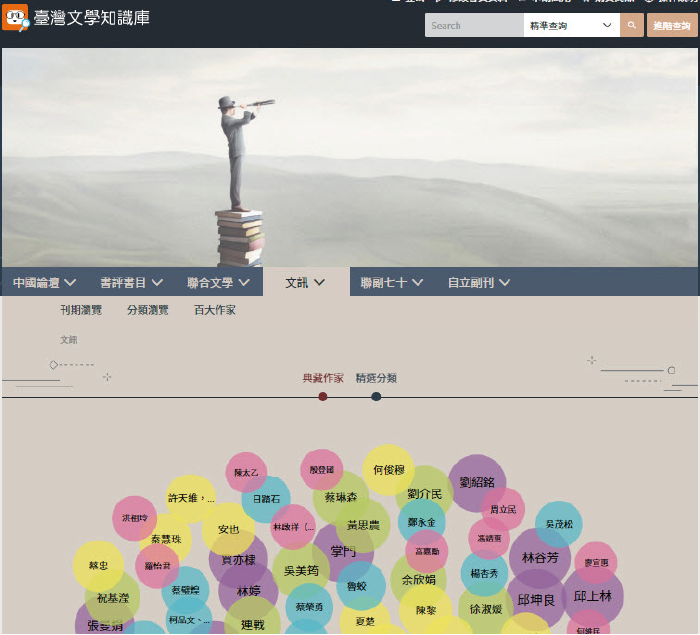Open the 聯合文學 navigation item

pos(218,283)
